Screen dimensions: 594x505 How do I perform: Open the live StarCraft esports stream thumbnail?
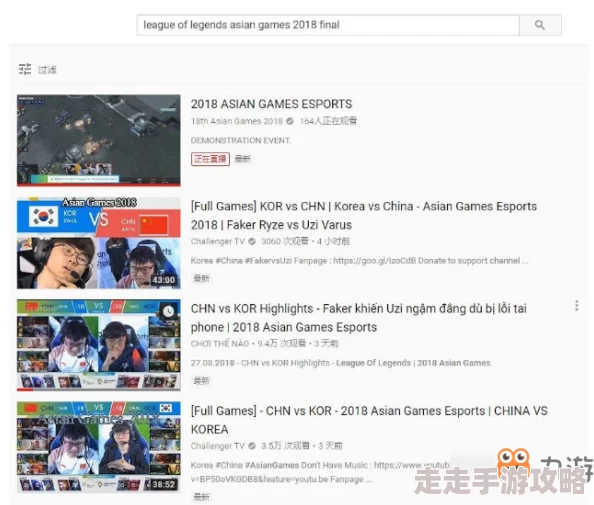(98, 141)
